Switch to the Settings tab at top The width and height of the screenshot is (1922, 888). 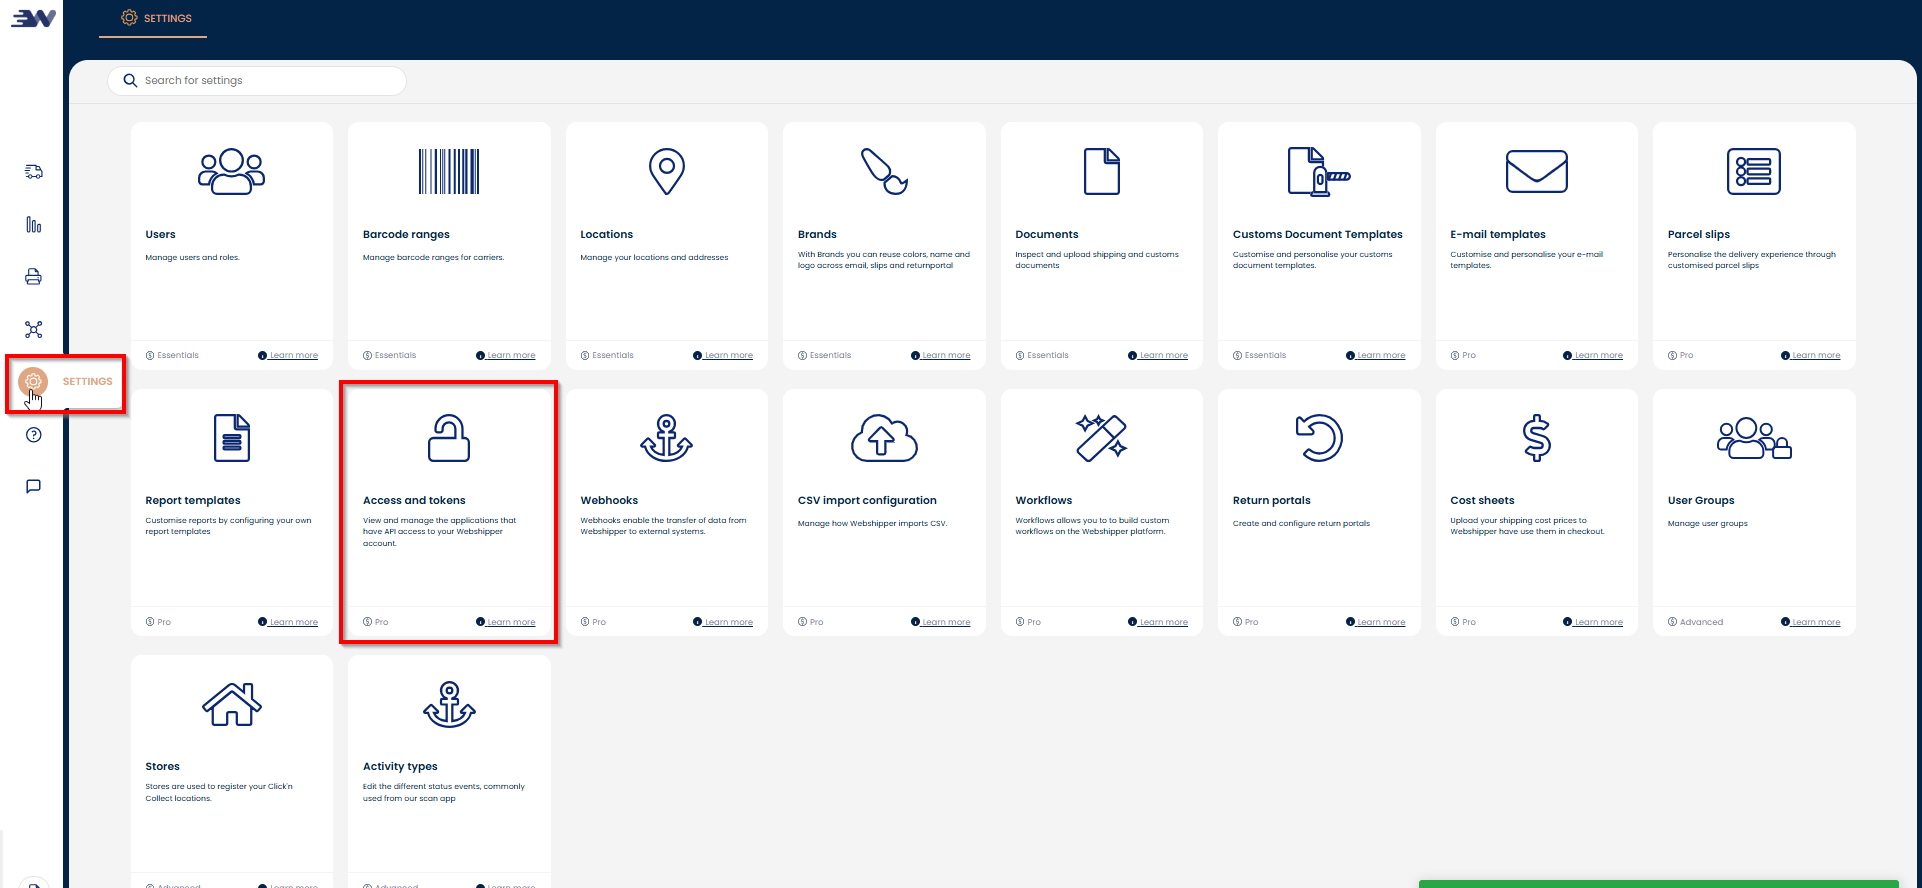coord(155,18)
